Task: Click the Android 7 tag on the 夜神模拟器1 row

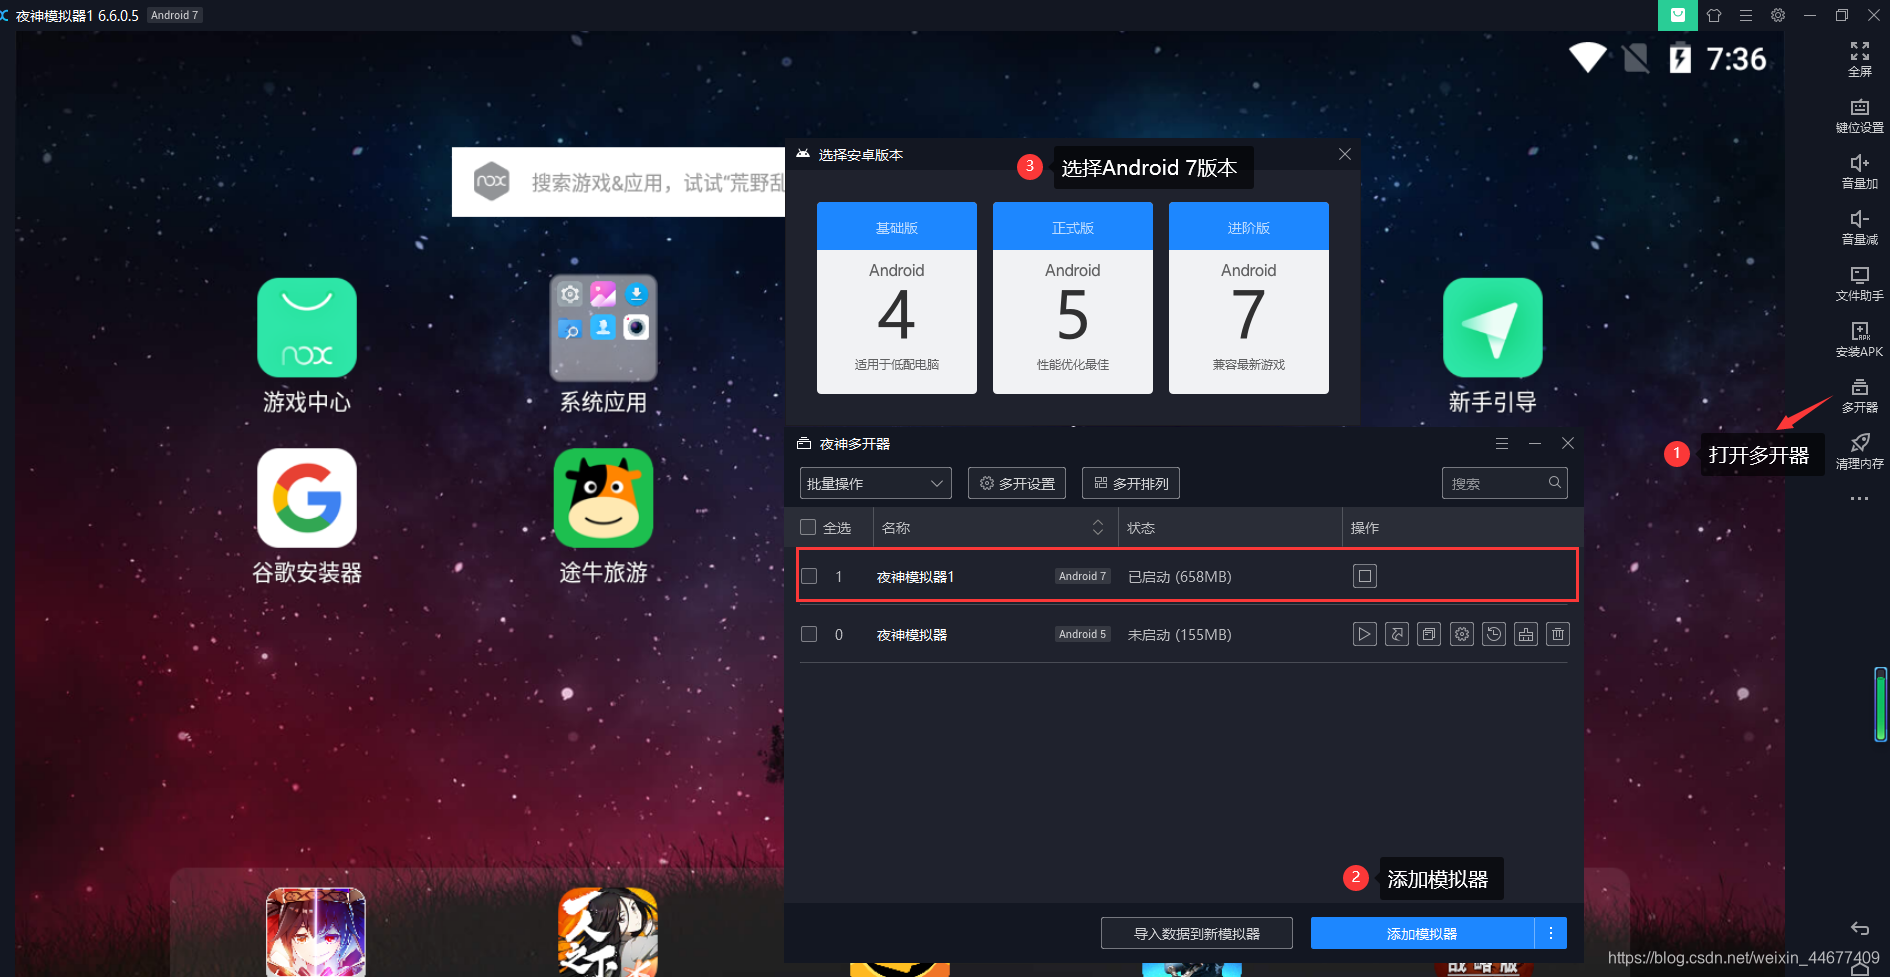Action: click(x=1083, y=576)
